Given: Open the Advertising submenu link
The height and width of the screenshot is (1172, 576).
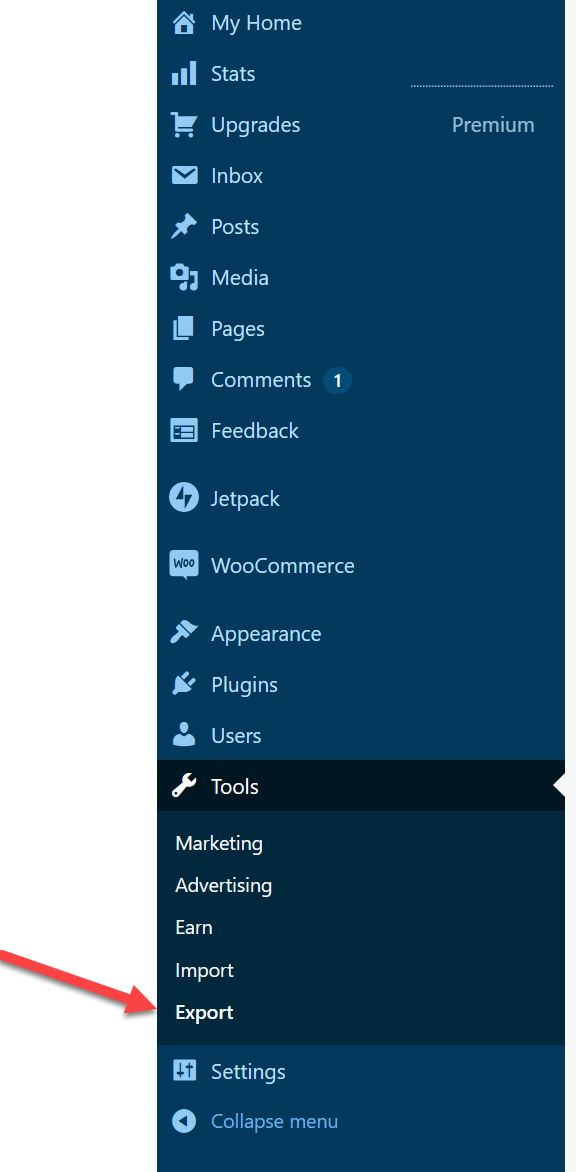Looking at the screenshot, I should (x=223, y=886).
